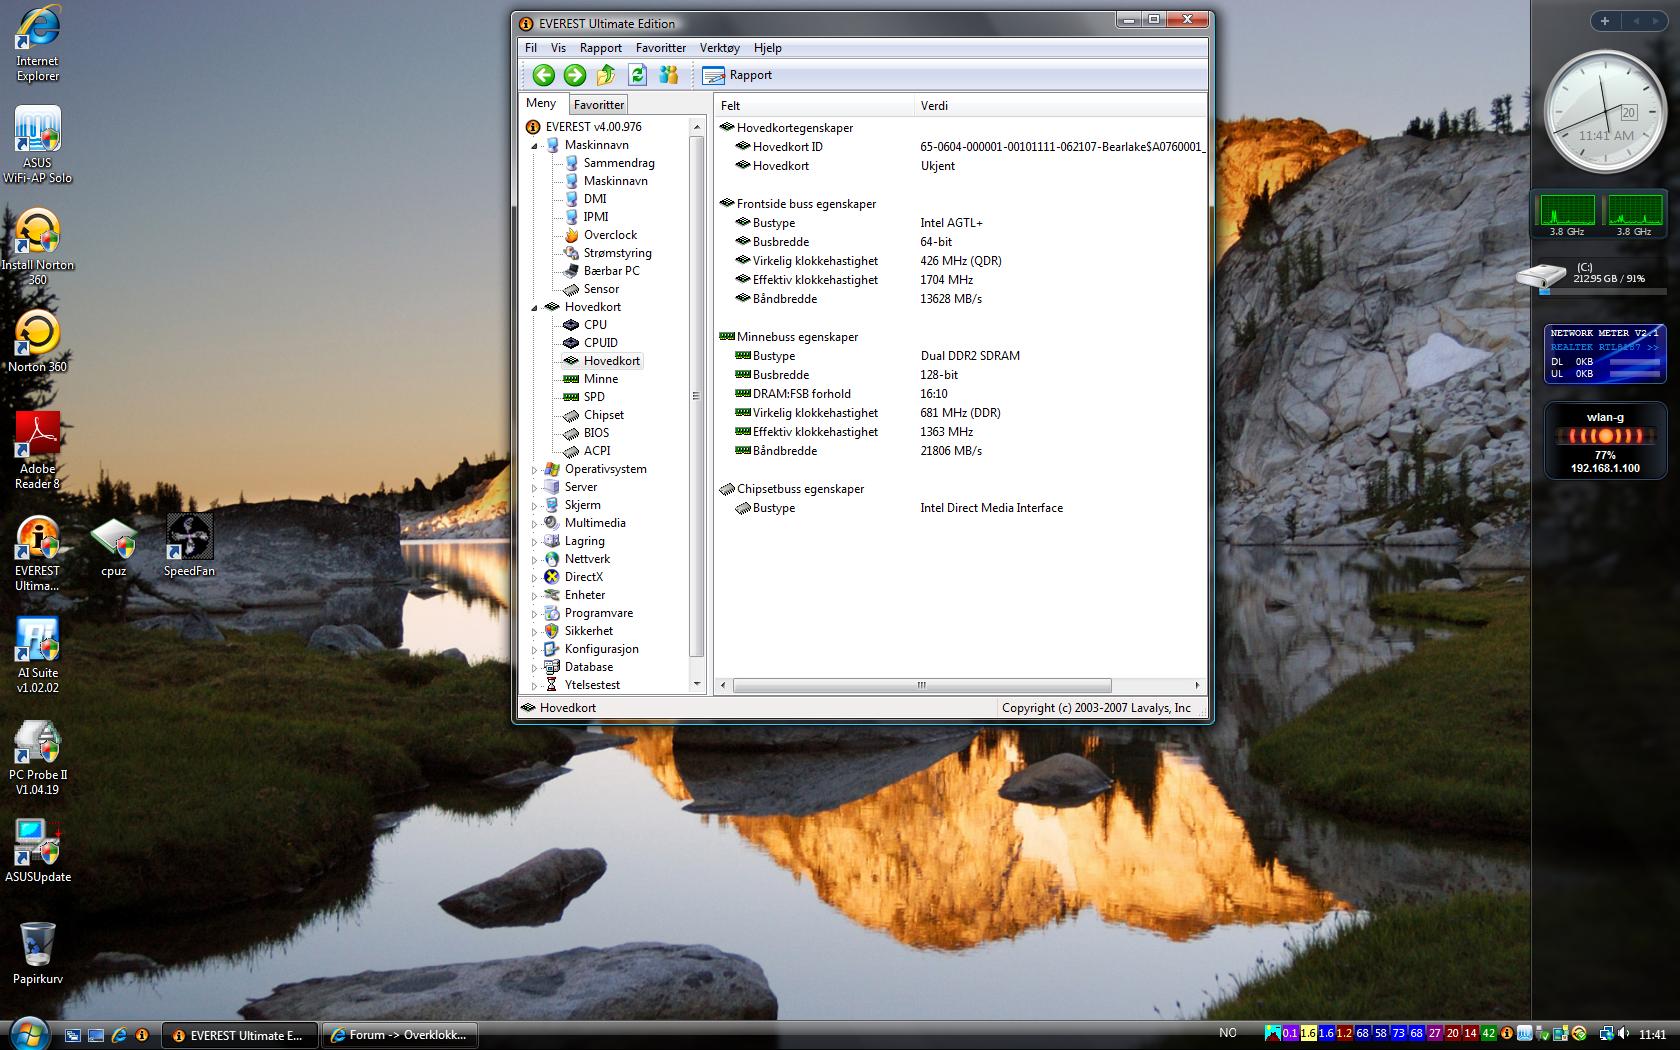The image size is (1680, 1050).
Task: Select the Bærbar PC item
Action: click(x=611, y=271)
